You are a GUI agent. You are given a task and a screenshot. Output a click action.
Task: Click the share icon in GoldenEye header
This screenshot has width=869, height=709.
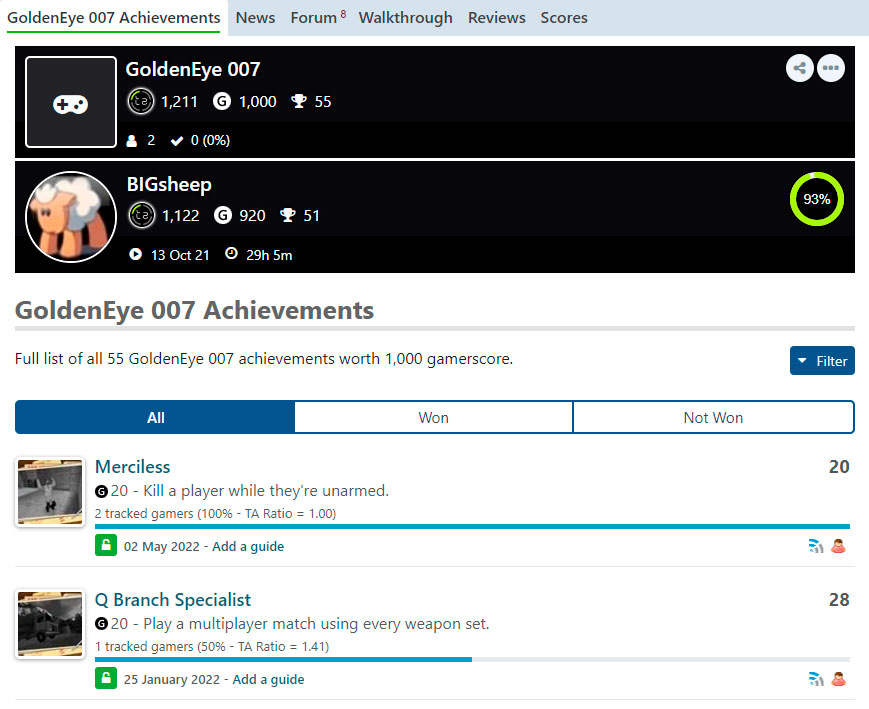click(799, 68)
